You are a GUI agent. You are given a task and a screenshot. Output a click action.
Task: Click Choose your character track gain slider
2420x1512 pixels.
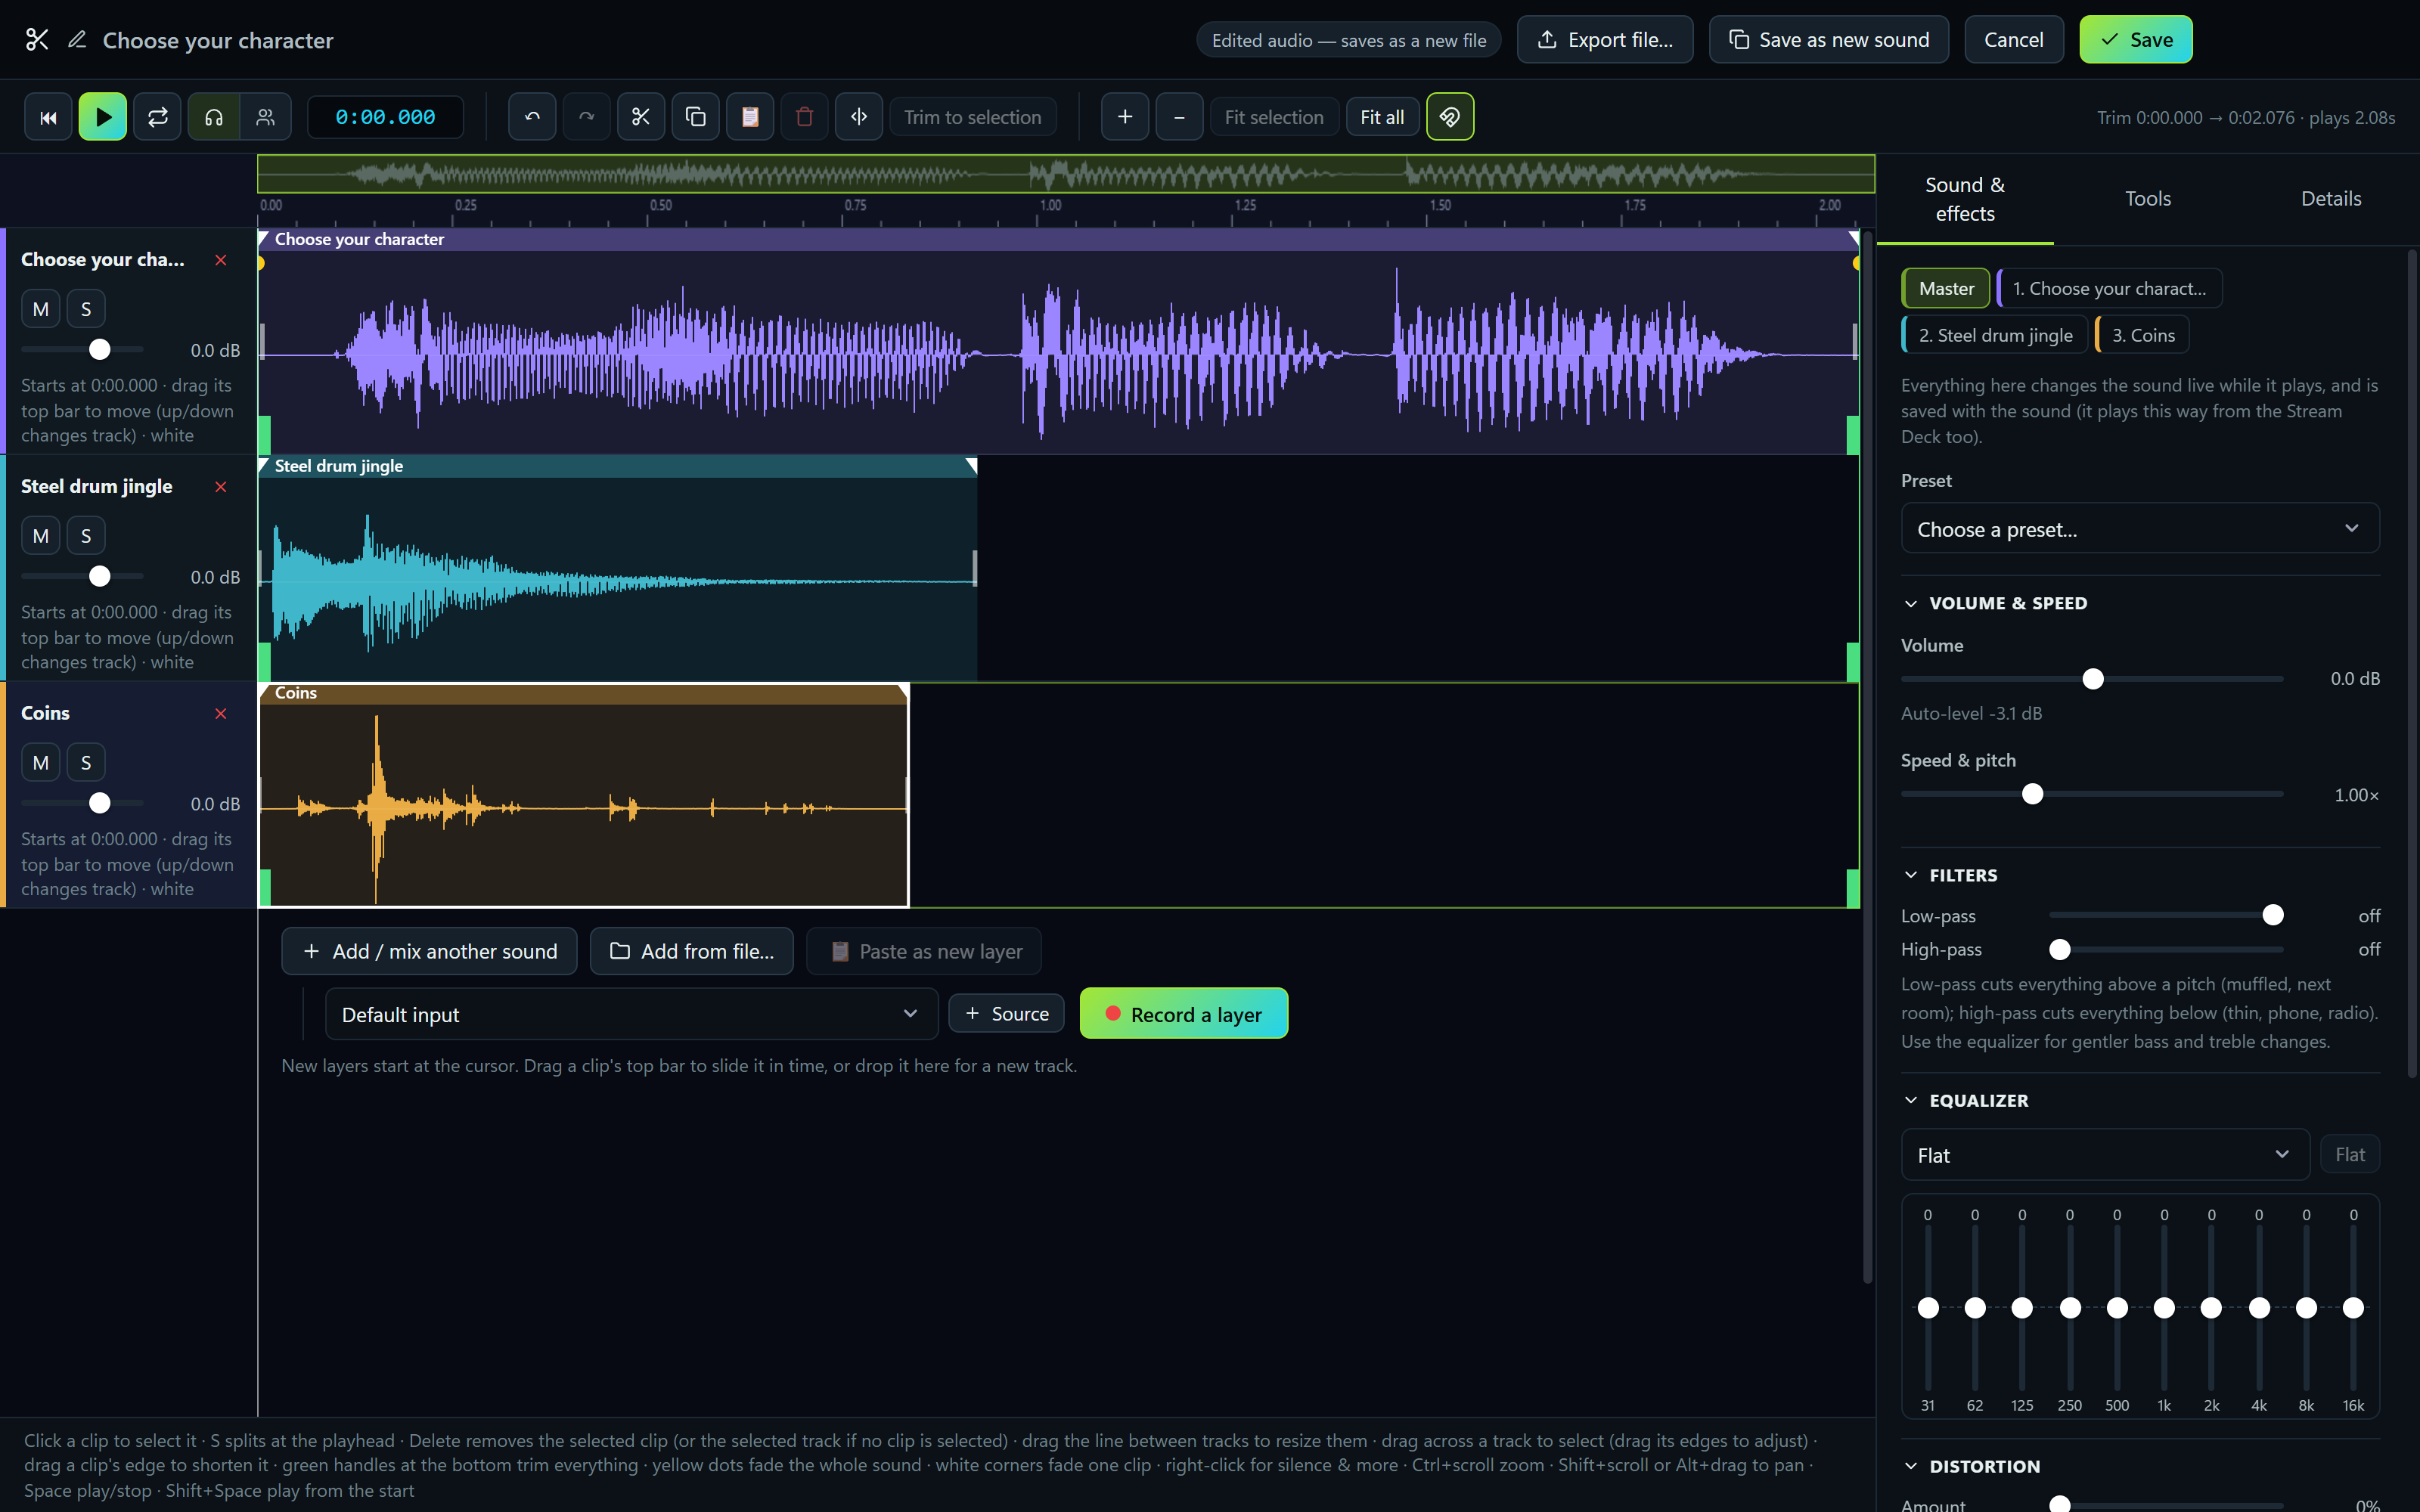tap(83, 350)
